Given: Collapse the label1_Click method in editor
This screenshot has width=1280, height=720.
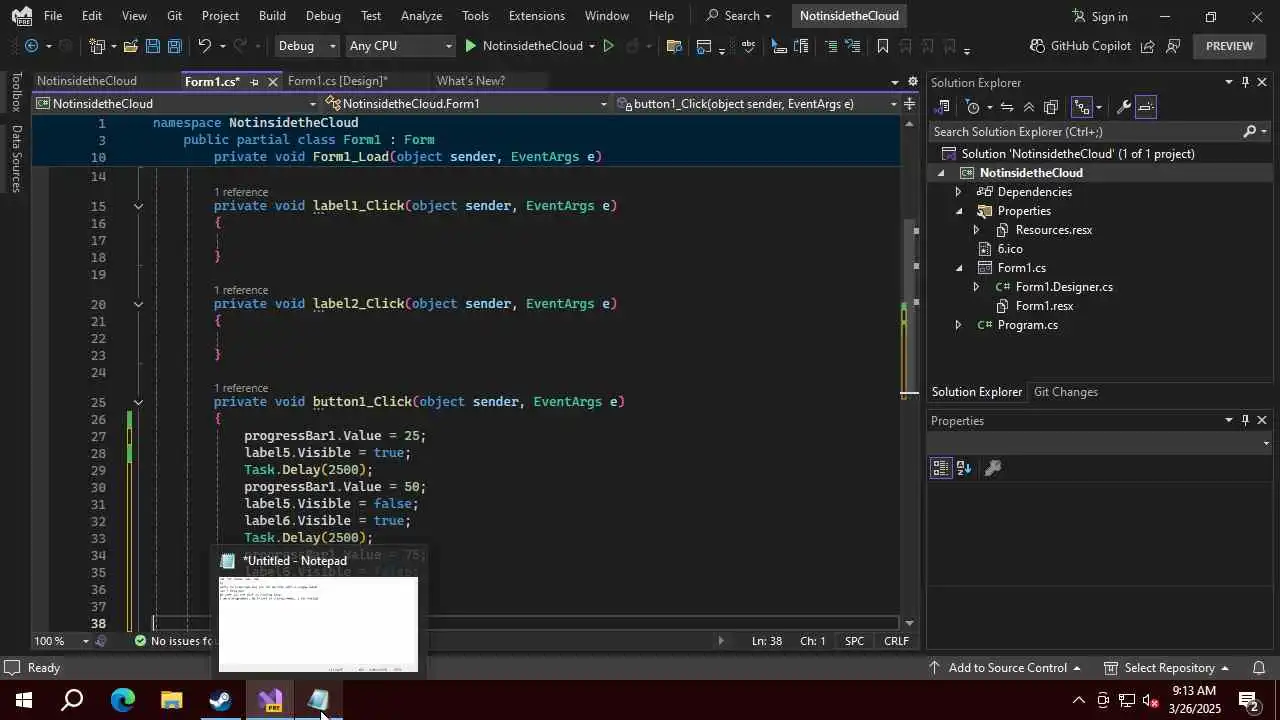Looking at the screenshot, I should [138, 206].
